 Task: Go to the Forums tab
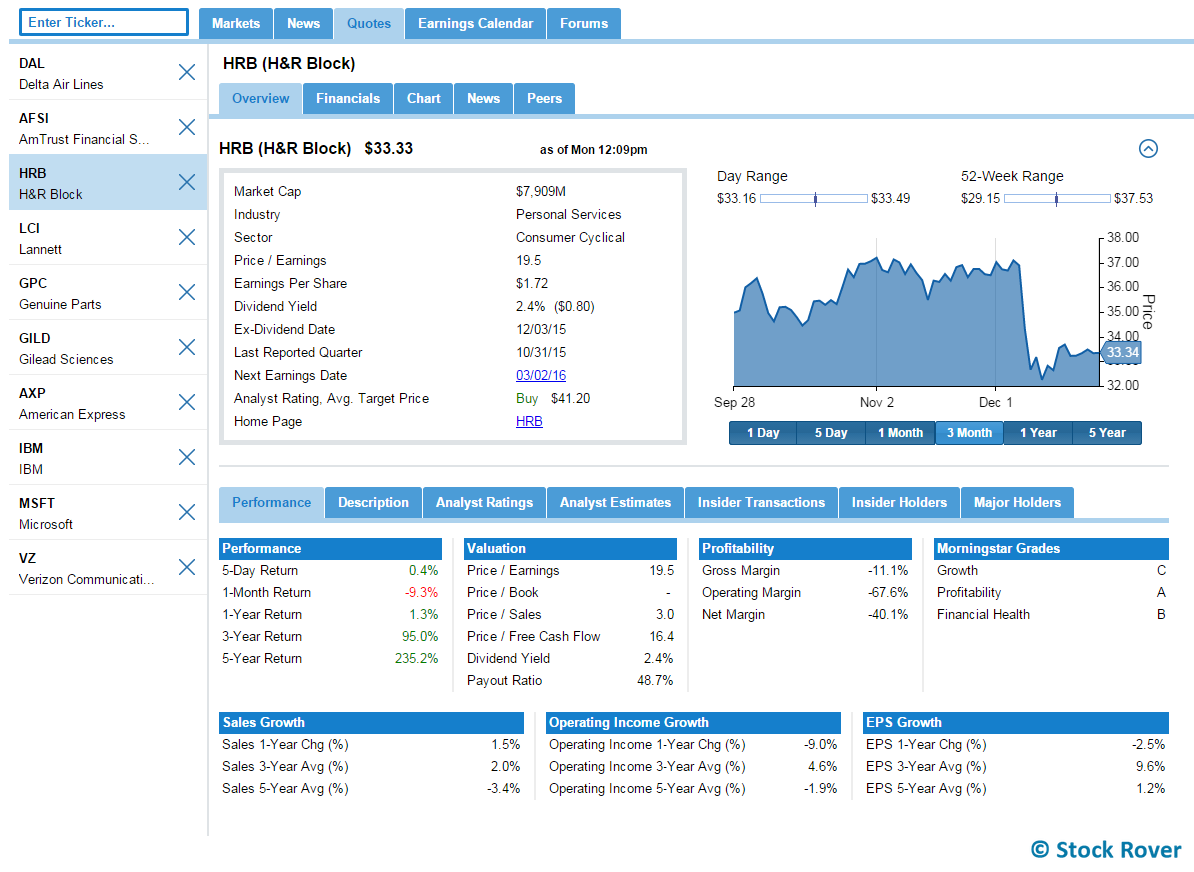point(584,24)
